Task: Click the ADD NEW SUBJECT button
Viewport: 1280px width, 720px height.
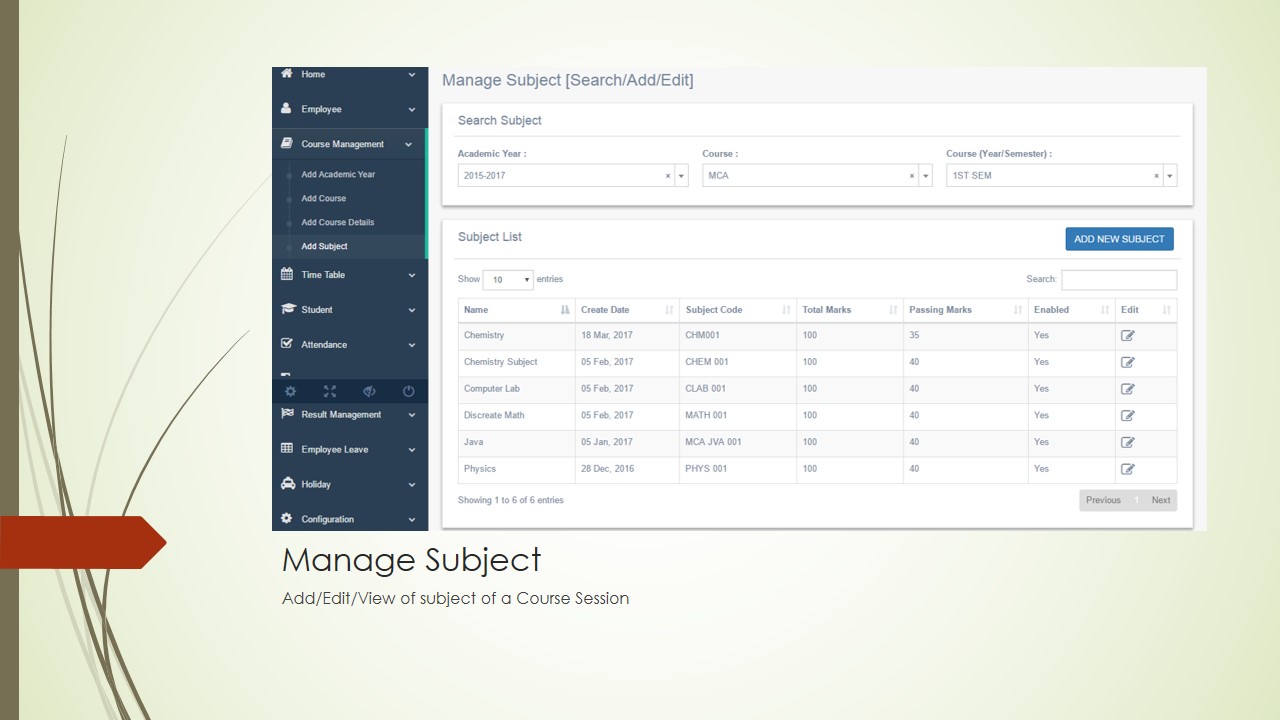Action: point(1119,239)
